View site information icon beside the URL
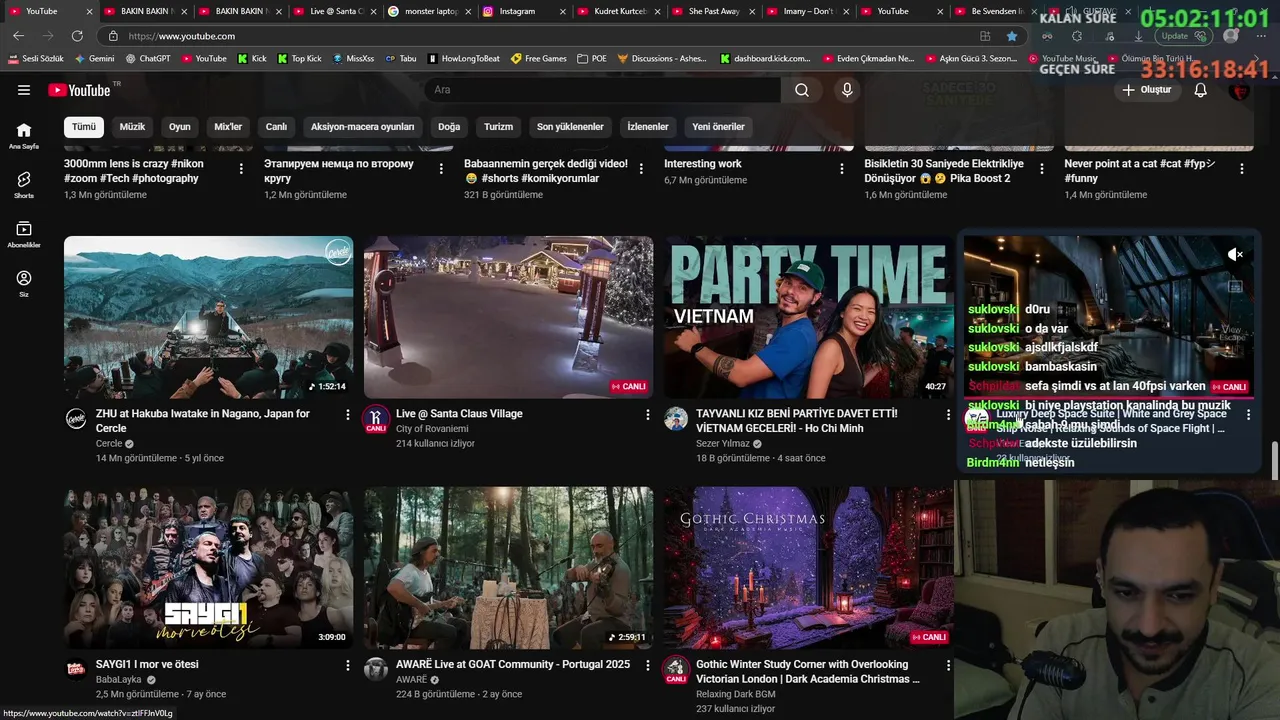This screenshot has width=1280, height=720. (113, 36)
